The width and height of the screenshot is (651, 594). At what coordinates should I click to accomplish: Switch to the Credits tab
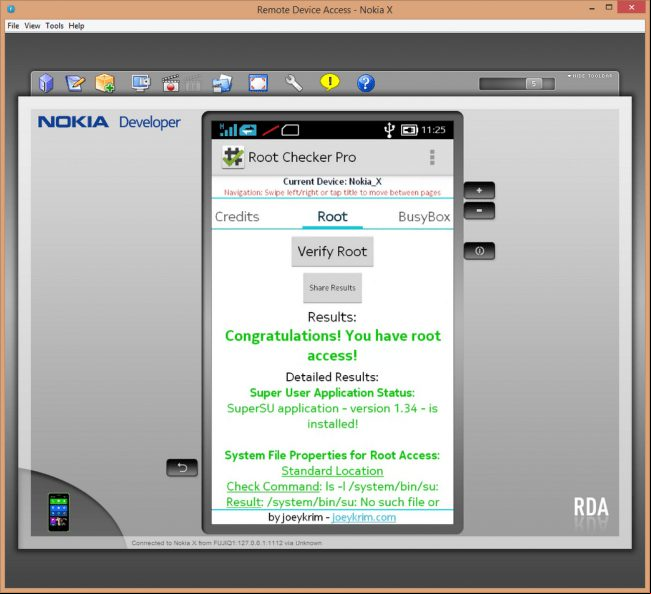[237, 217]
